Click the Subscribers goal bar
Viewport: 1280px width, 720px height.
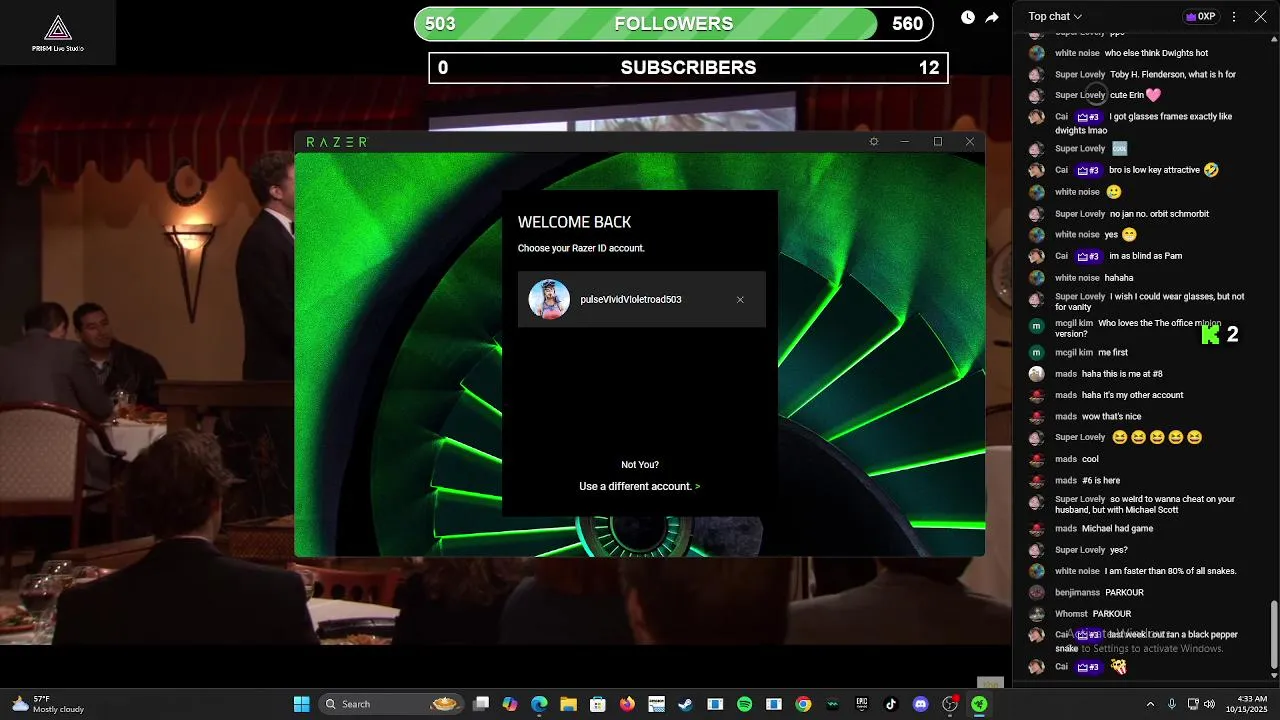688,68
